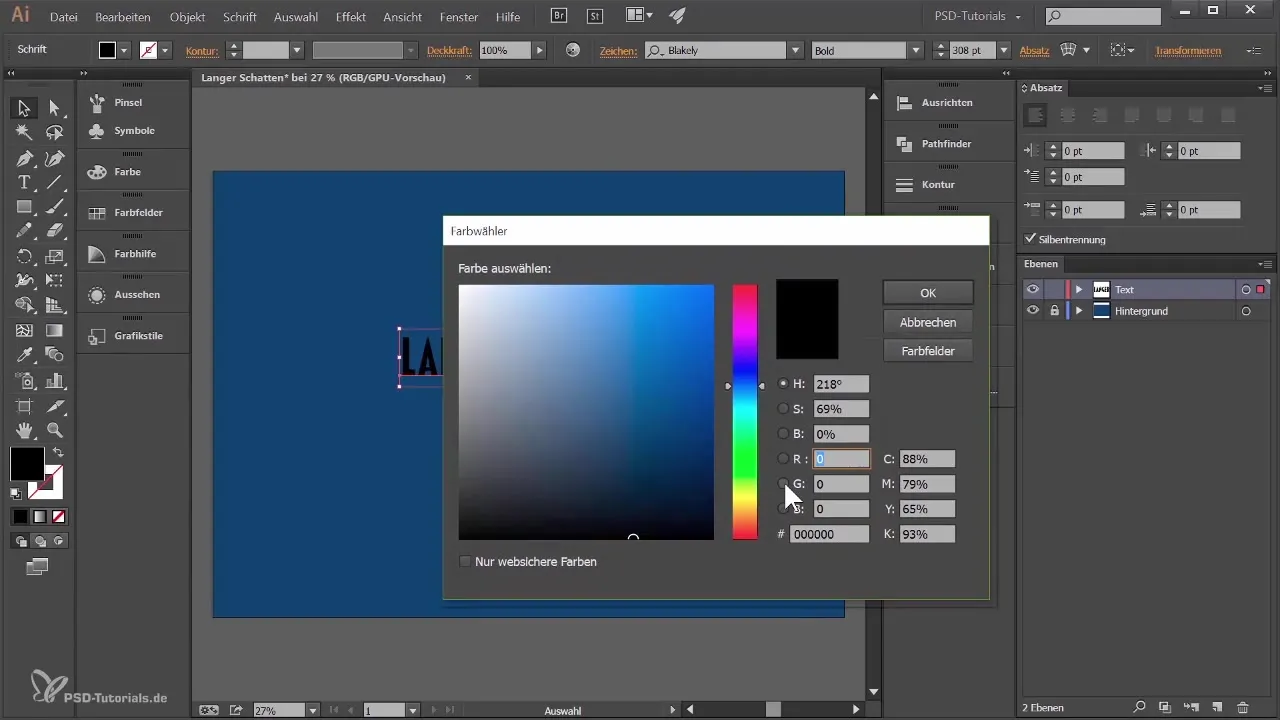Uncheck the Silbentrennung checkbox
1280x720 pixels.
coord(1031,239)
